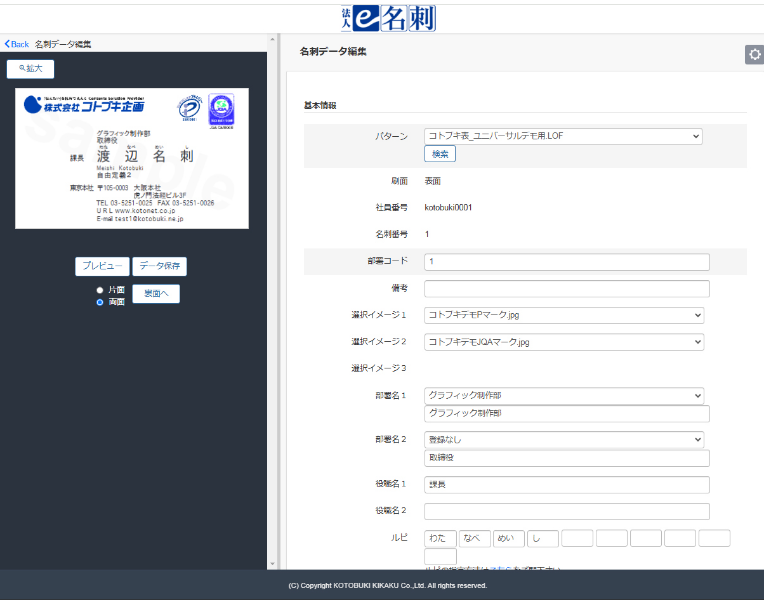Open the 部署名1 dropdown
The height and width of the screenshot is (600, 764).
coord(564,396)
